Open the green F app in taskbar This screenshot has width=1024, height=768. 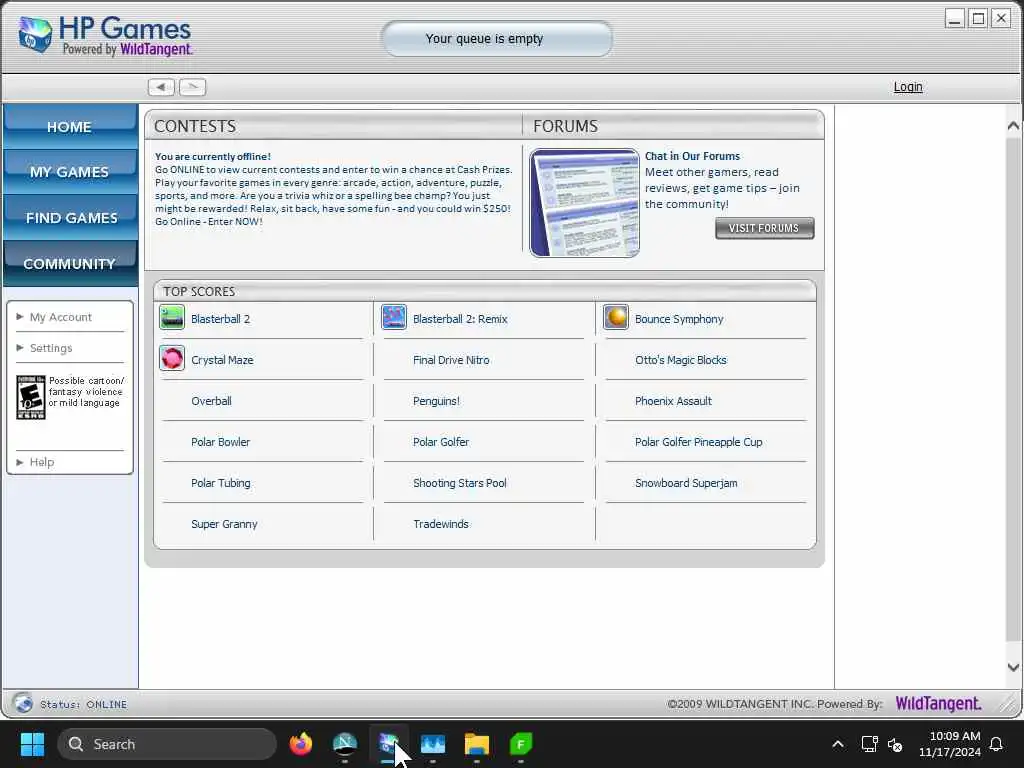(x=521, y=744)
